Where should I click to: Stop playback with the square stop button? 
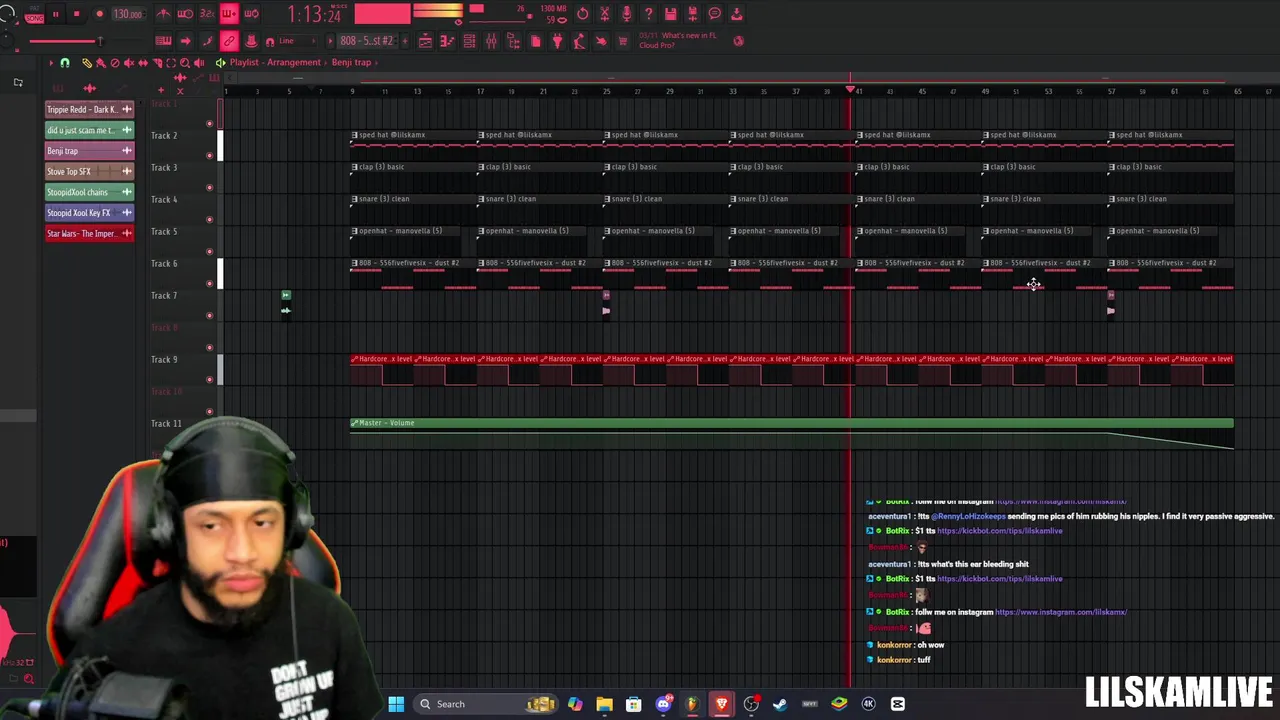click(76, 14)
